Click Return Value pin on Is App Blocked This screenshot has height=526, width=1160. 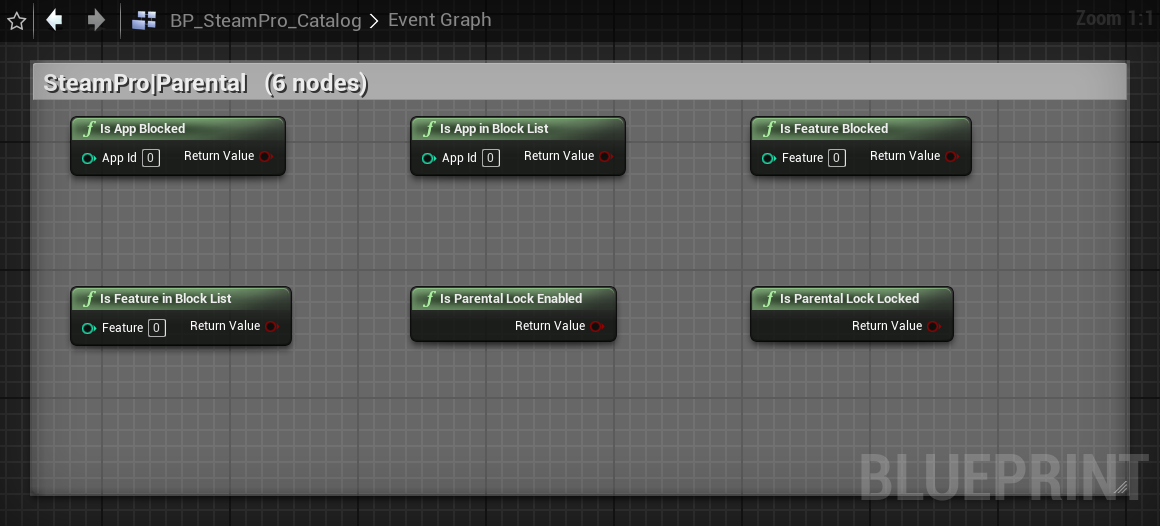266,156
